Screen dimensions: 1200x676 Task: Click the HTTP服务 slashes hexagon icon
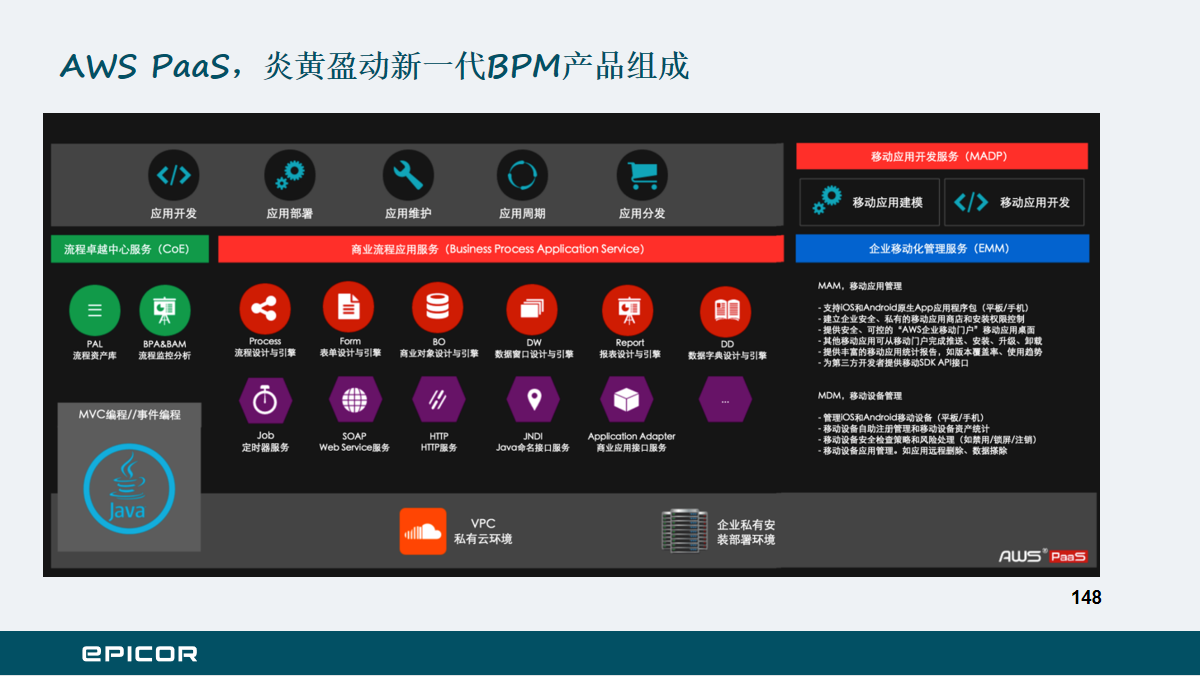(438, 400)
